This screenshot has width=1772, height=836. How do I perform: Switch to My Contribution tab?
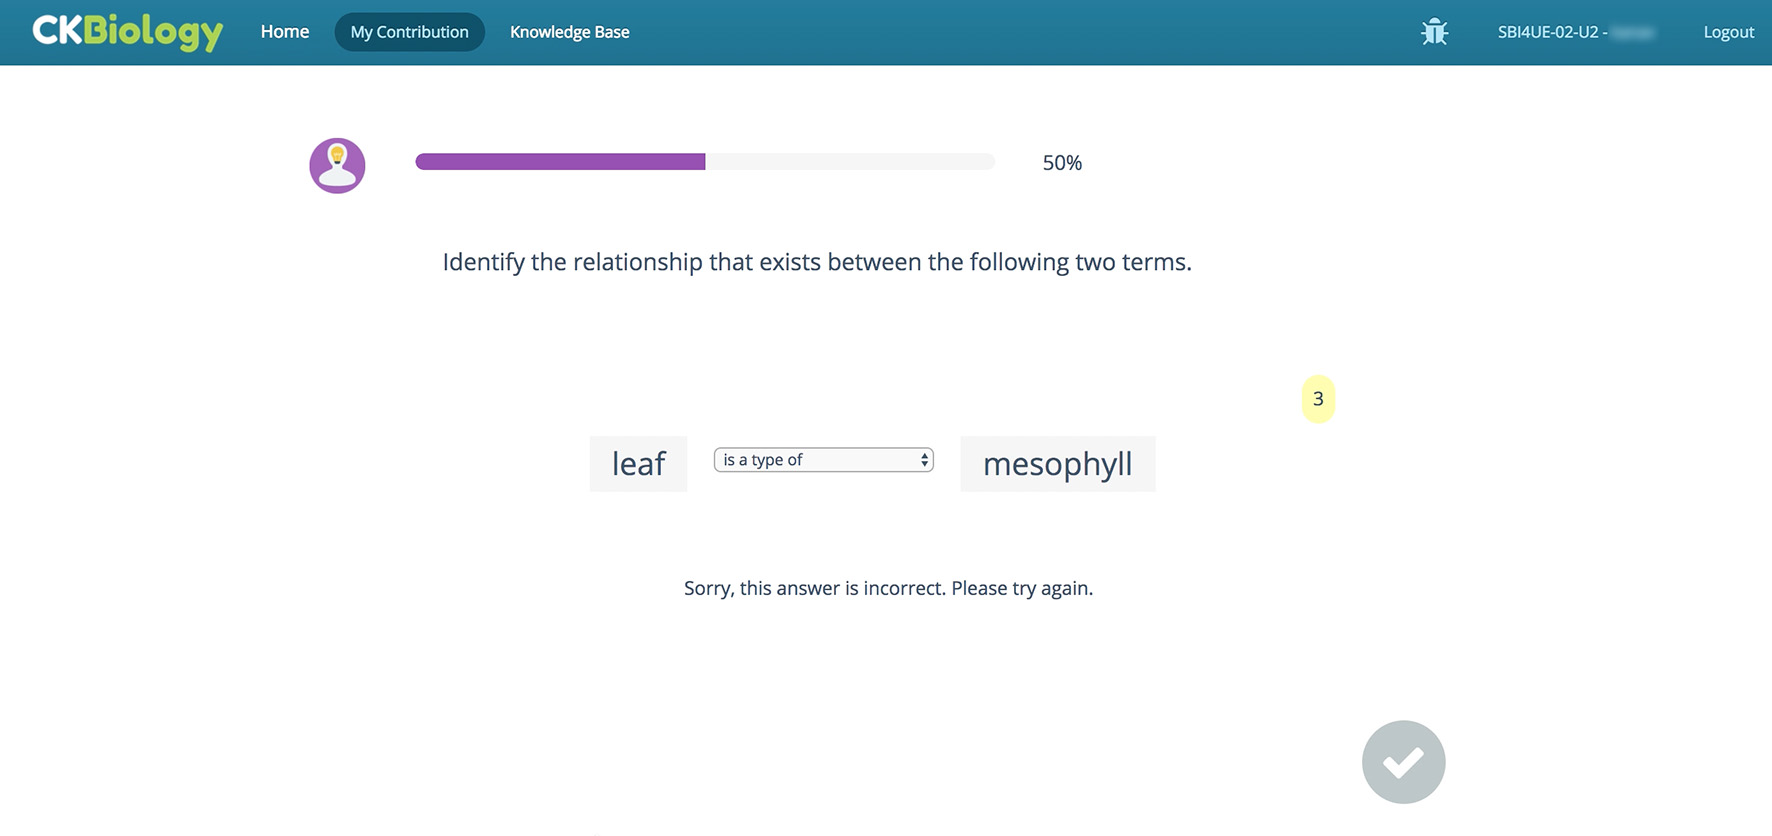pos(409,32)
